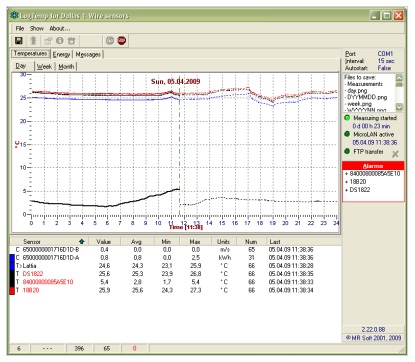Select the 18B20 sensor row in table
This screenshot has width=415, height=362.
175,290
